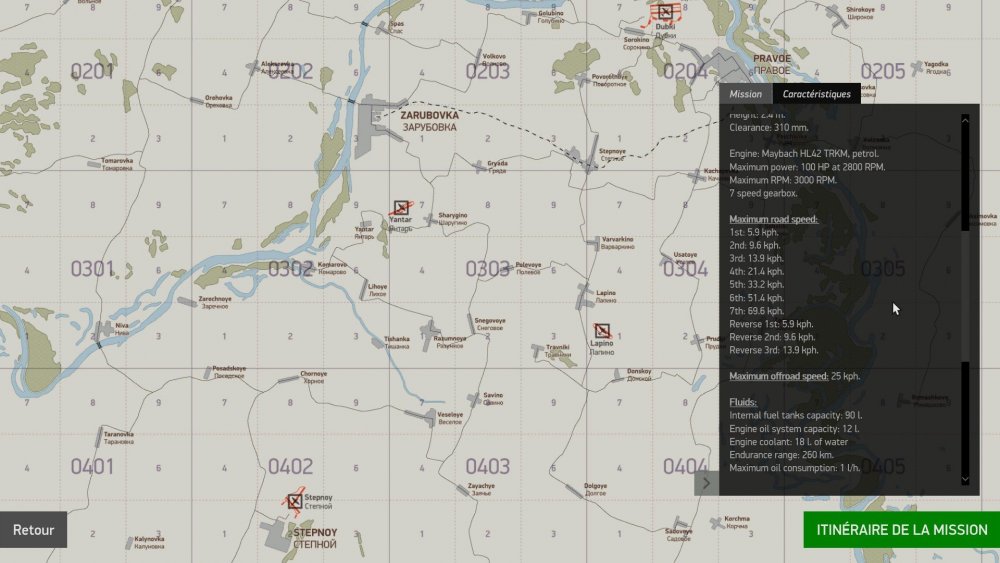Click the objective marker at Lapino
This screenshot has width=1000, height=563.
point(602,330)
